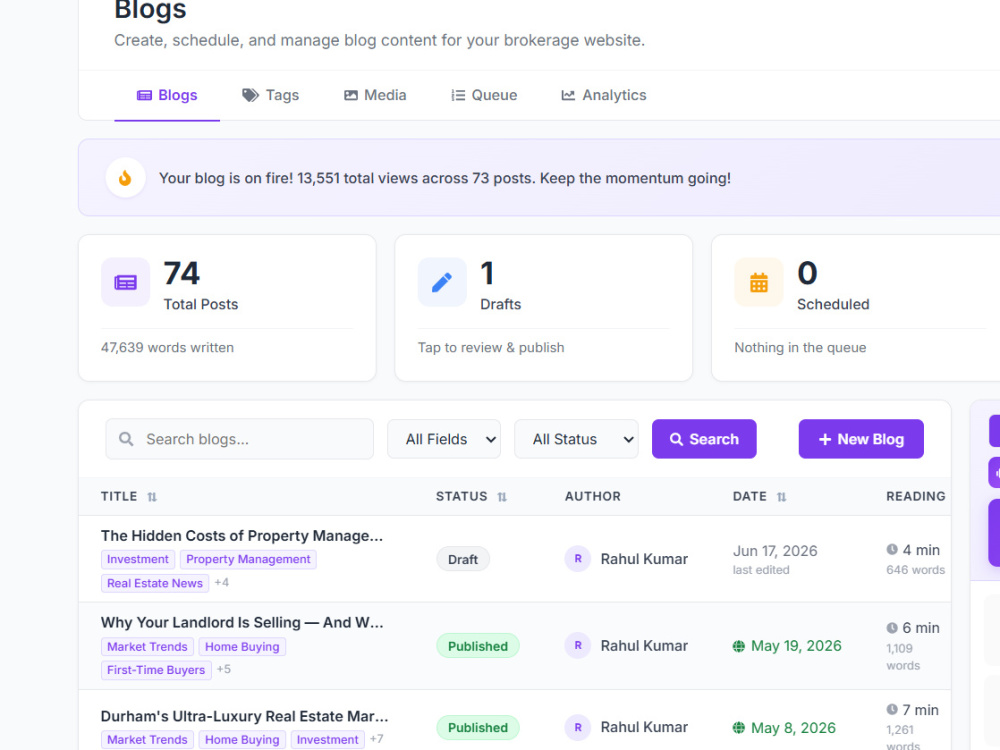1000x750 pixels.
Task: Click Market Trends tag on Landlord post
Action: (x=147, y=647)
